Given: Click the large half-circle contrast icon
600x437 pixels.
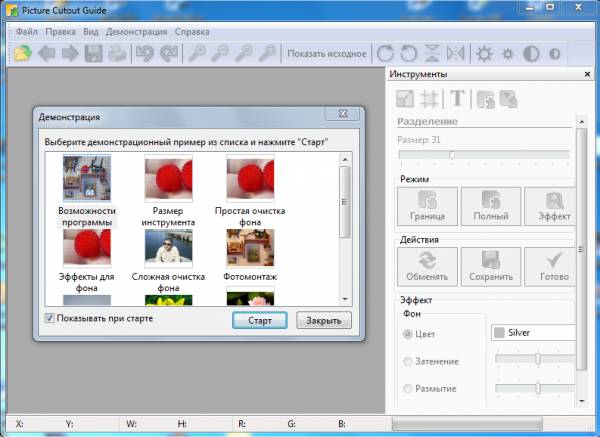Looking at the screenshot, I should tap(531, 54).
